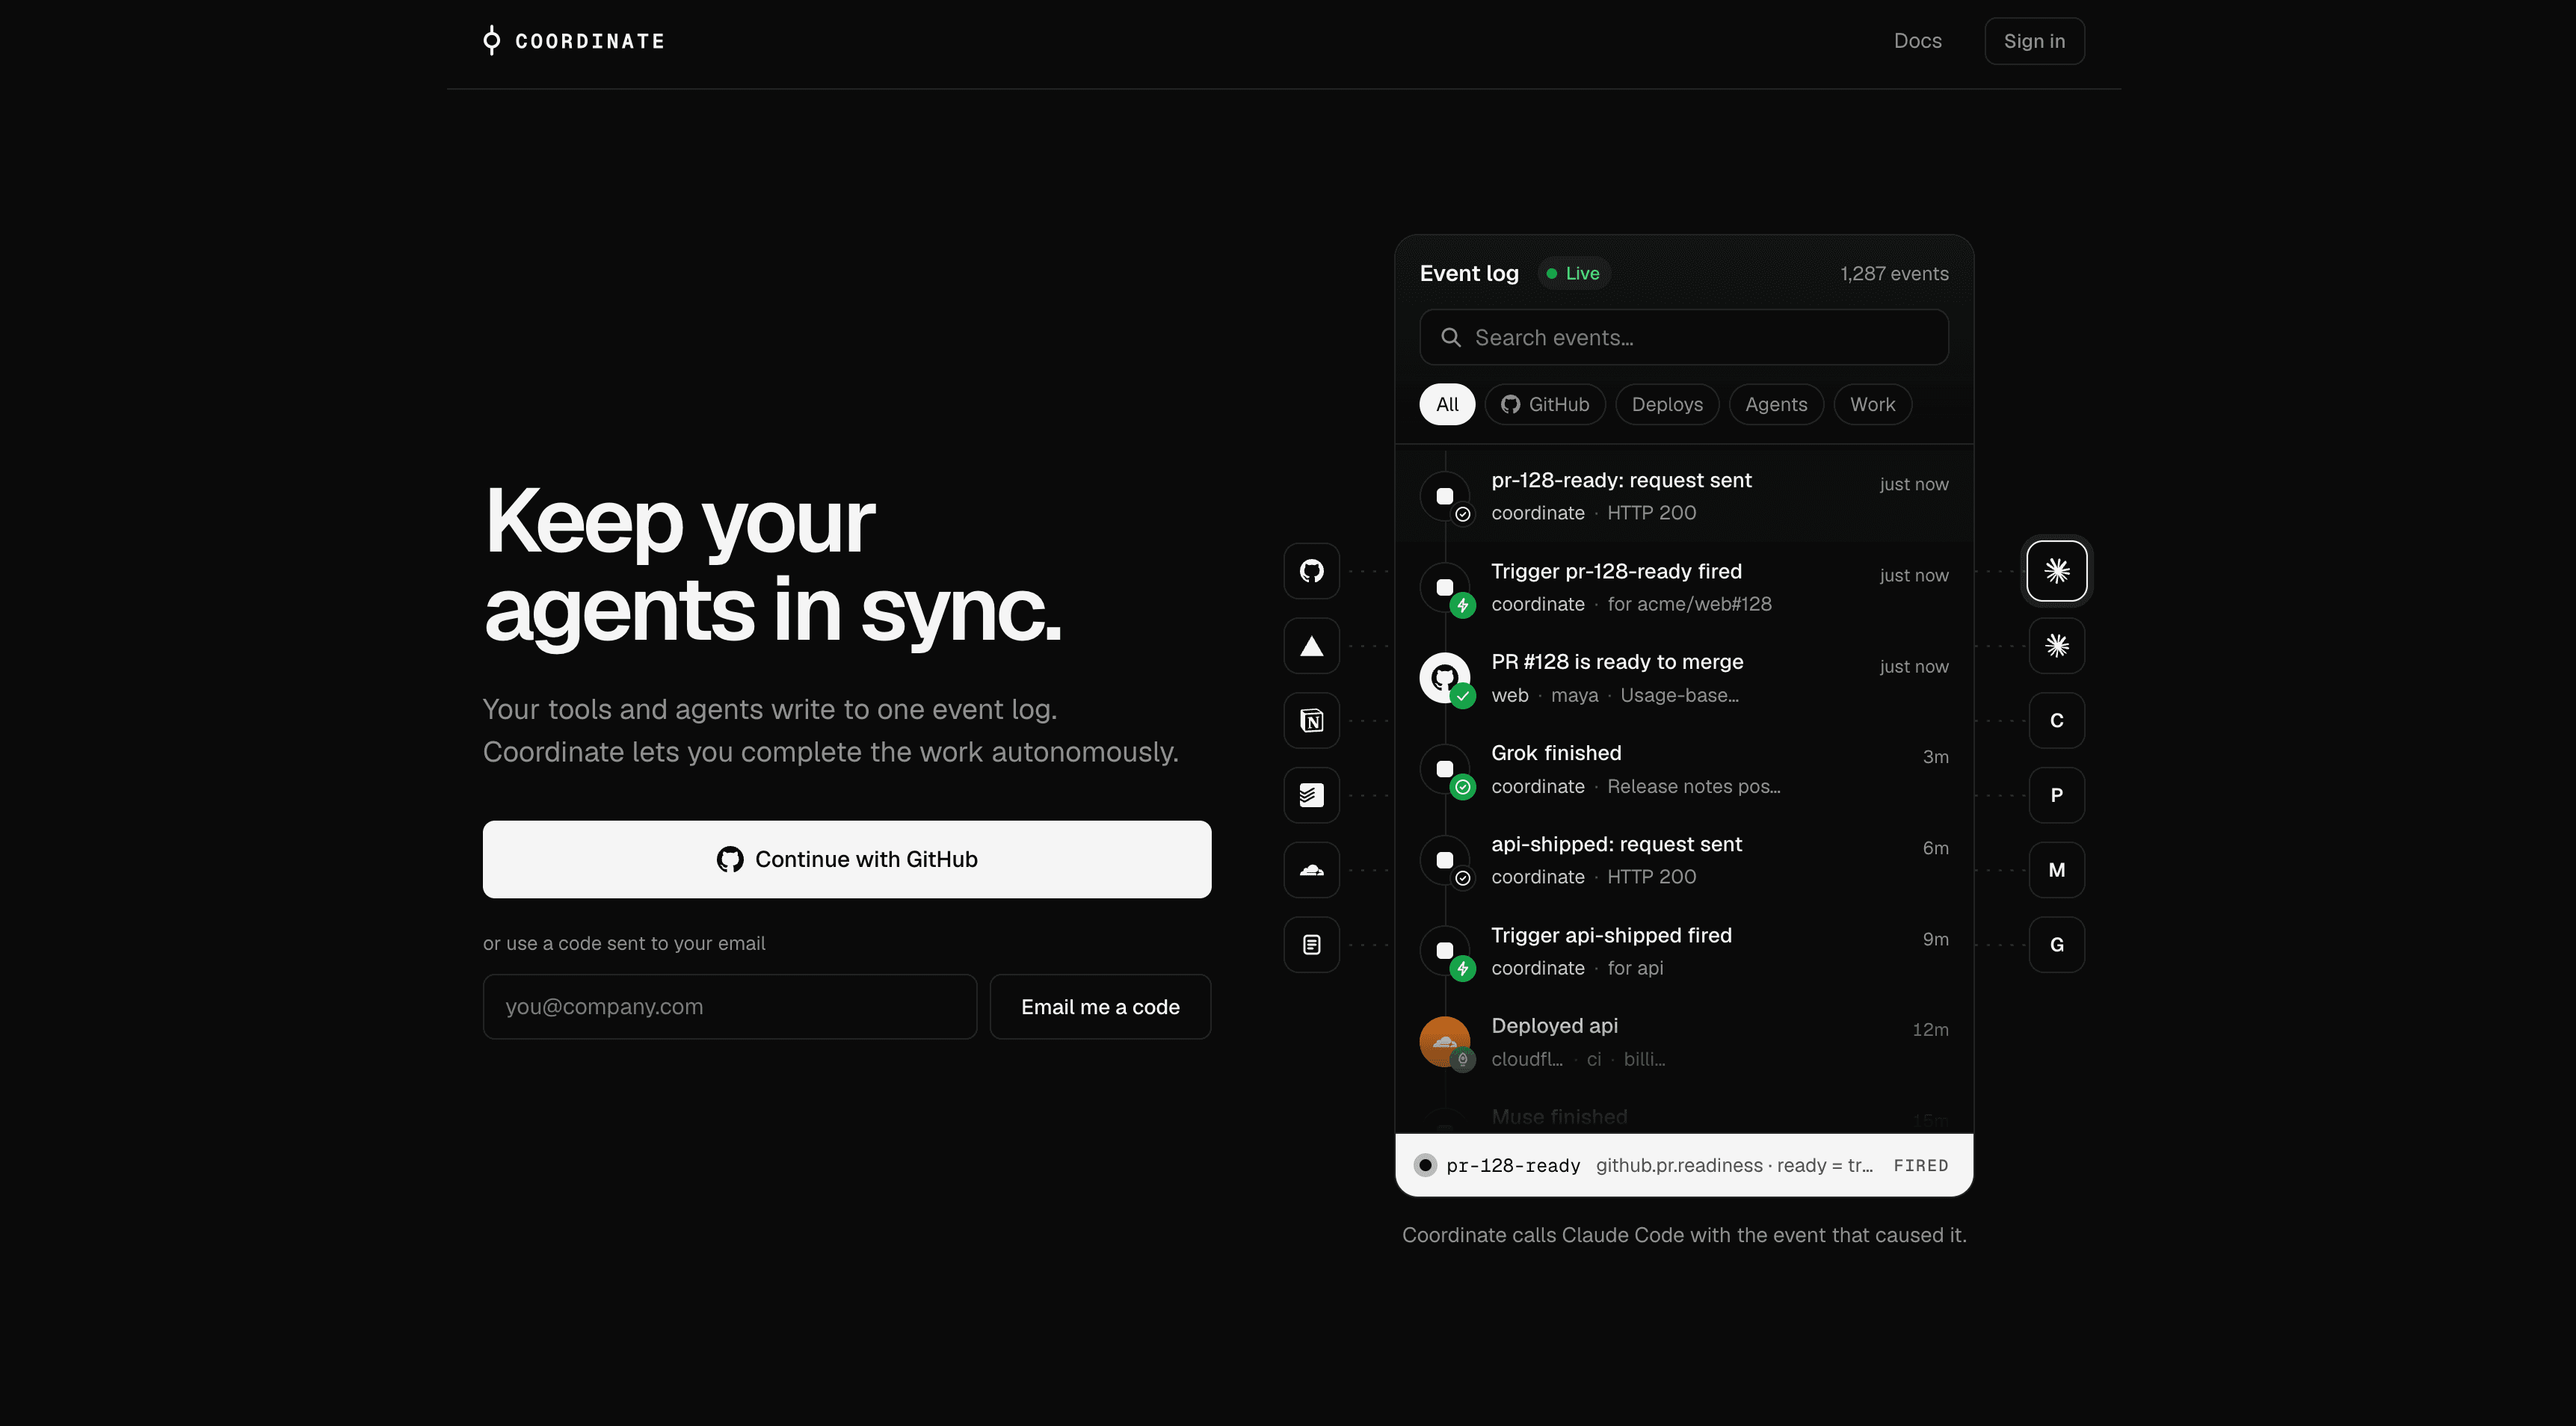Click the GitHub source icon
Image resolution: width=2576 pixels, height=1426 pixels.
tap(1312, 571)
